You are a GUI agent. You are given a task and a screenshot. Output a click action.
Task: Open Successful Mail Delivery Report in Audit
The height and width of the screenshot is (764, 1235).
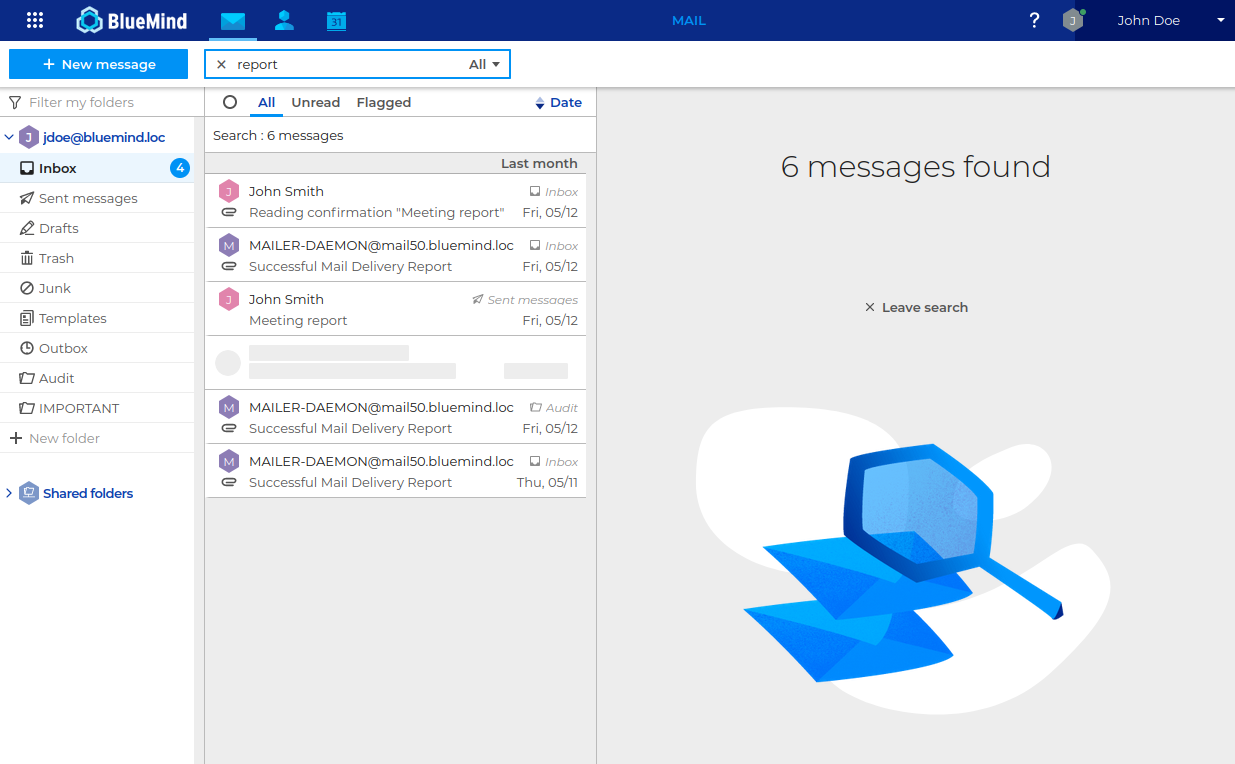(396, 417)
